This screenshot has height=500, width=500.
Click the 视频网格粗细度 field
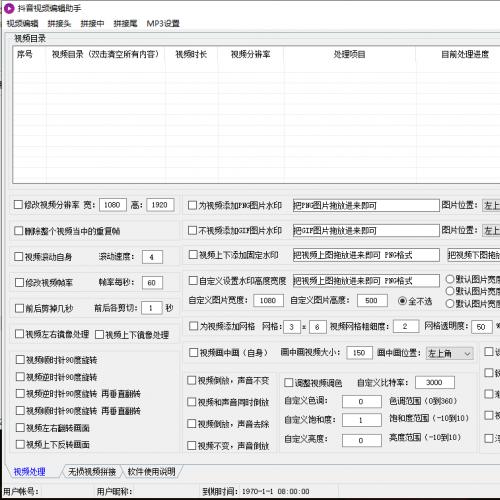406,326
